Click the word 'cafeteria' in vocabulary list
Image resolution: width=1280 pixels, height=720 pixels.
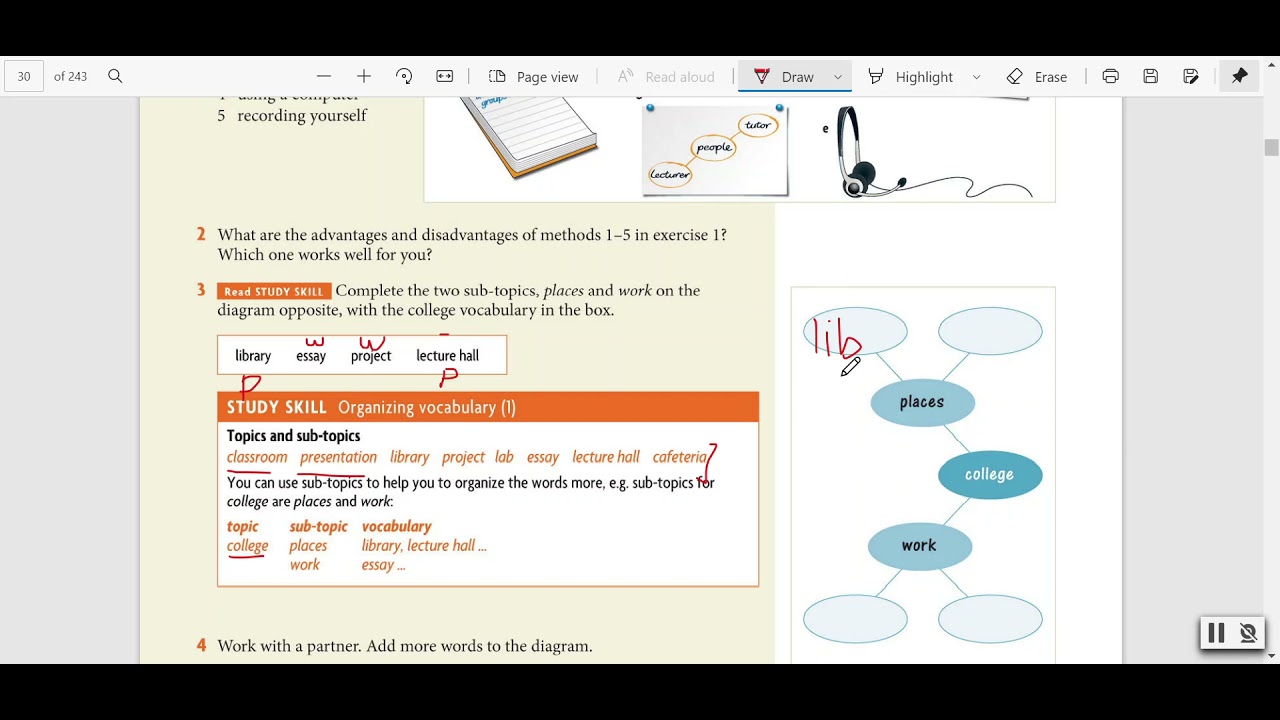[x=680, y=457]
